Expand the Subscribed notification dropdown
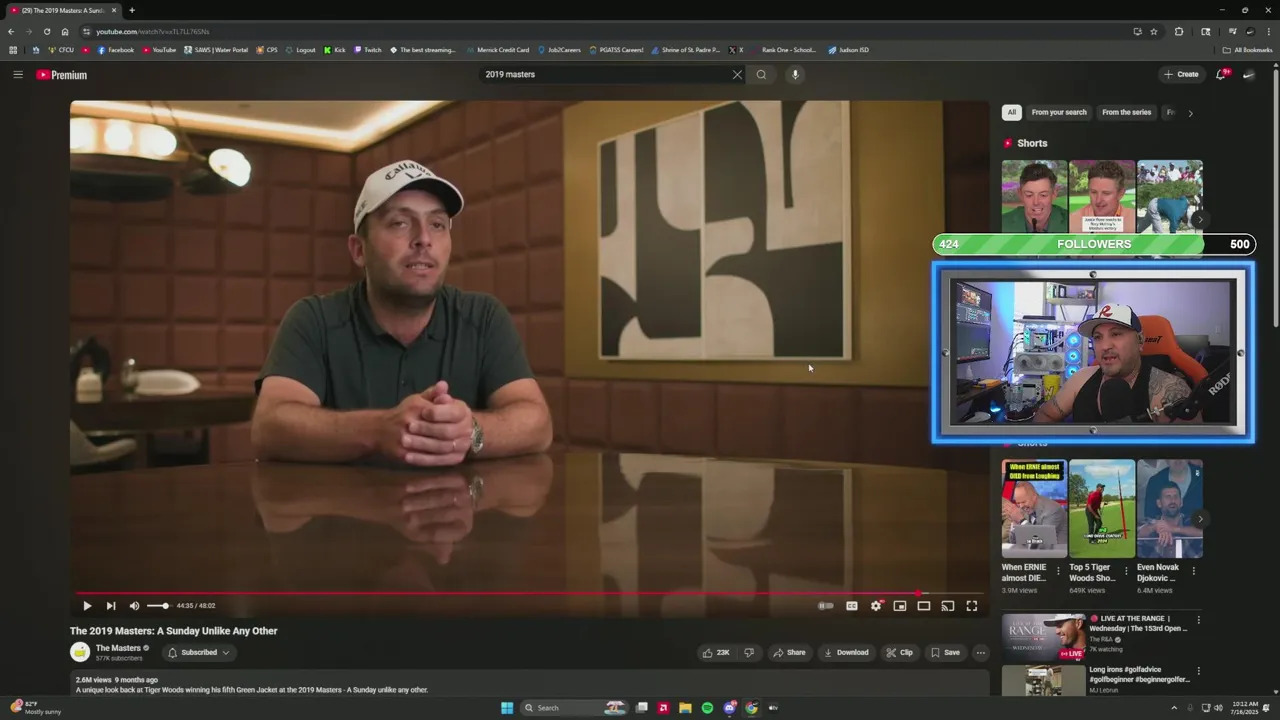This screenshot has width=1280, height=720. [198, 652]
